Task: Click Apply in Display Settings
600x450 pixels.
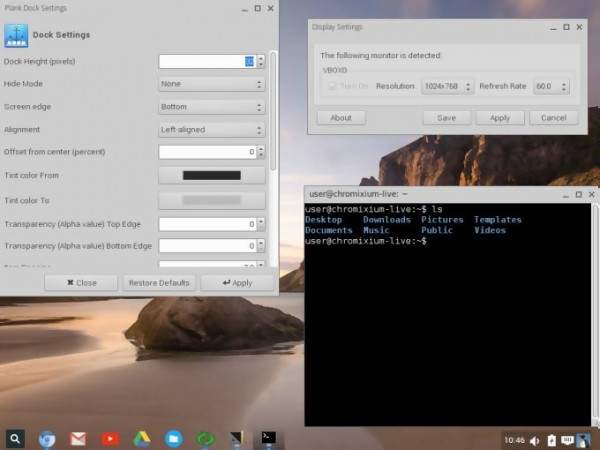Action: 500,118
